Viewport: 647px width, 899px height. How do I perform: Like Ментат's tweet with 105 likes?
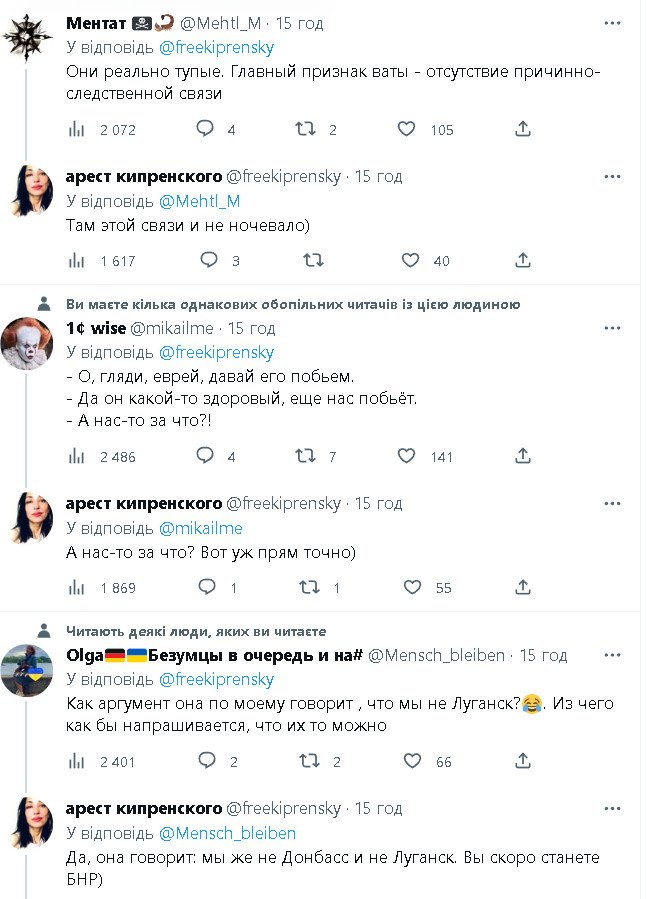(x=407, y=129)
